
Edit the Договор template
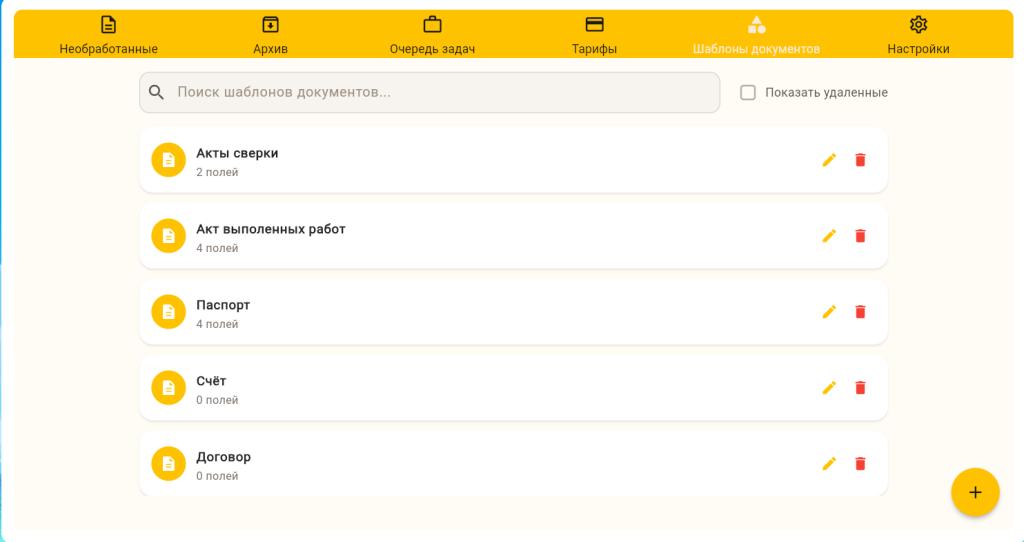pos(829,464)
